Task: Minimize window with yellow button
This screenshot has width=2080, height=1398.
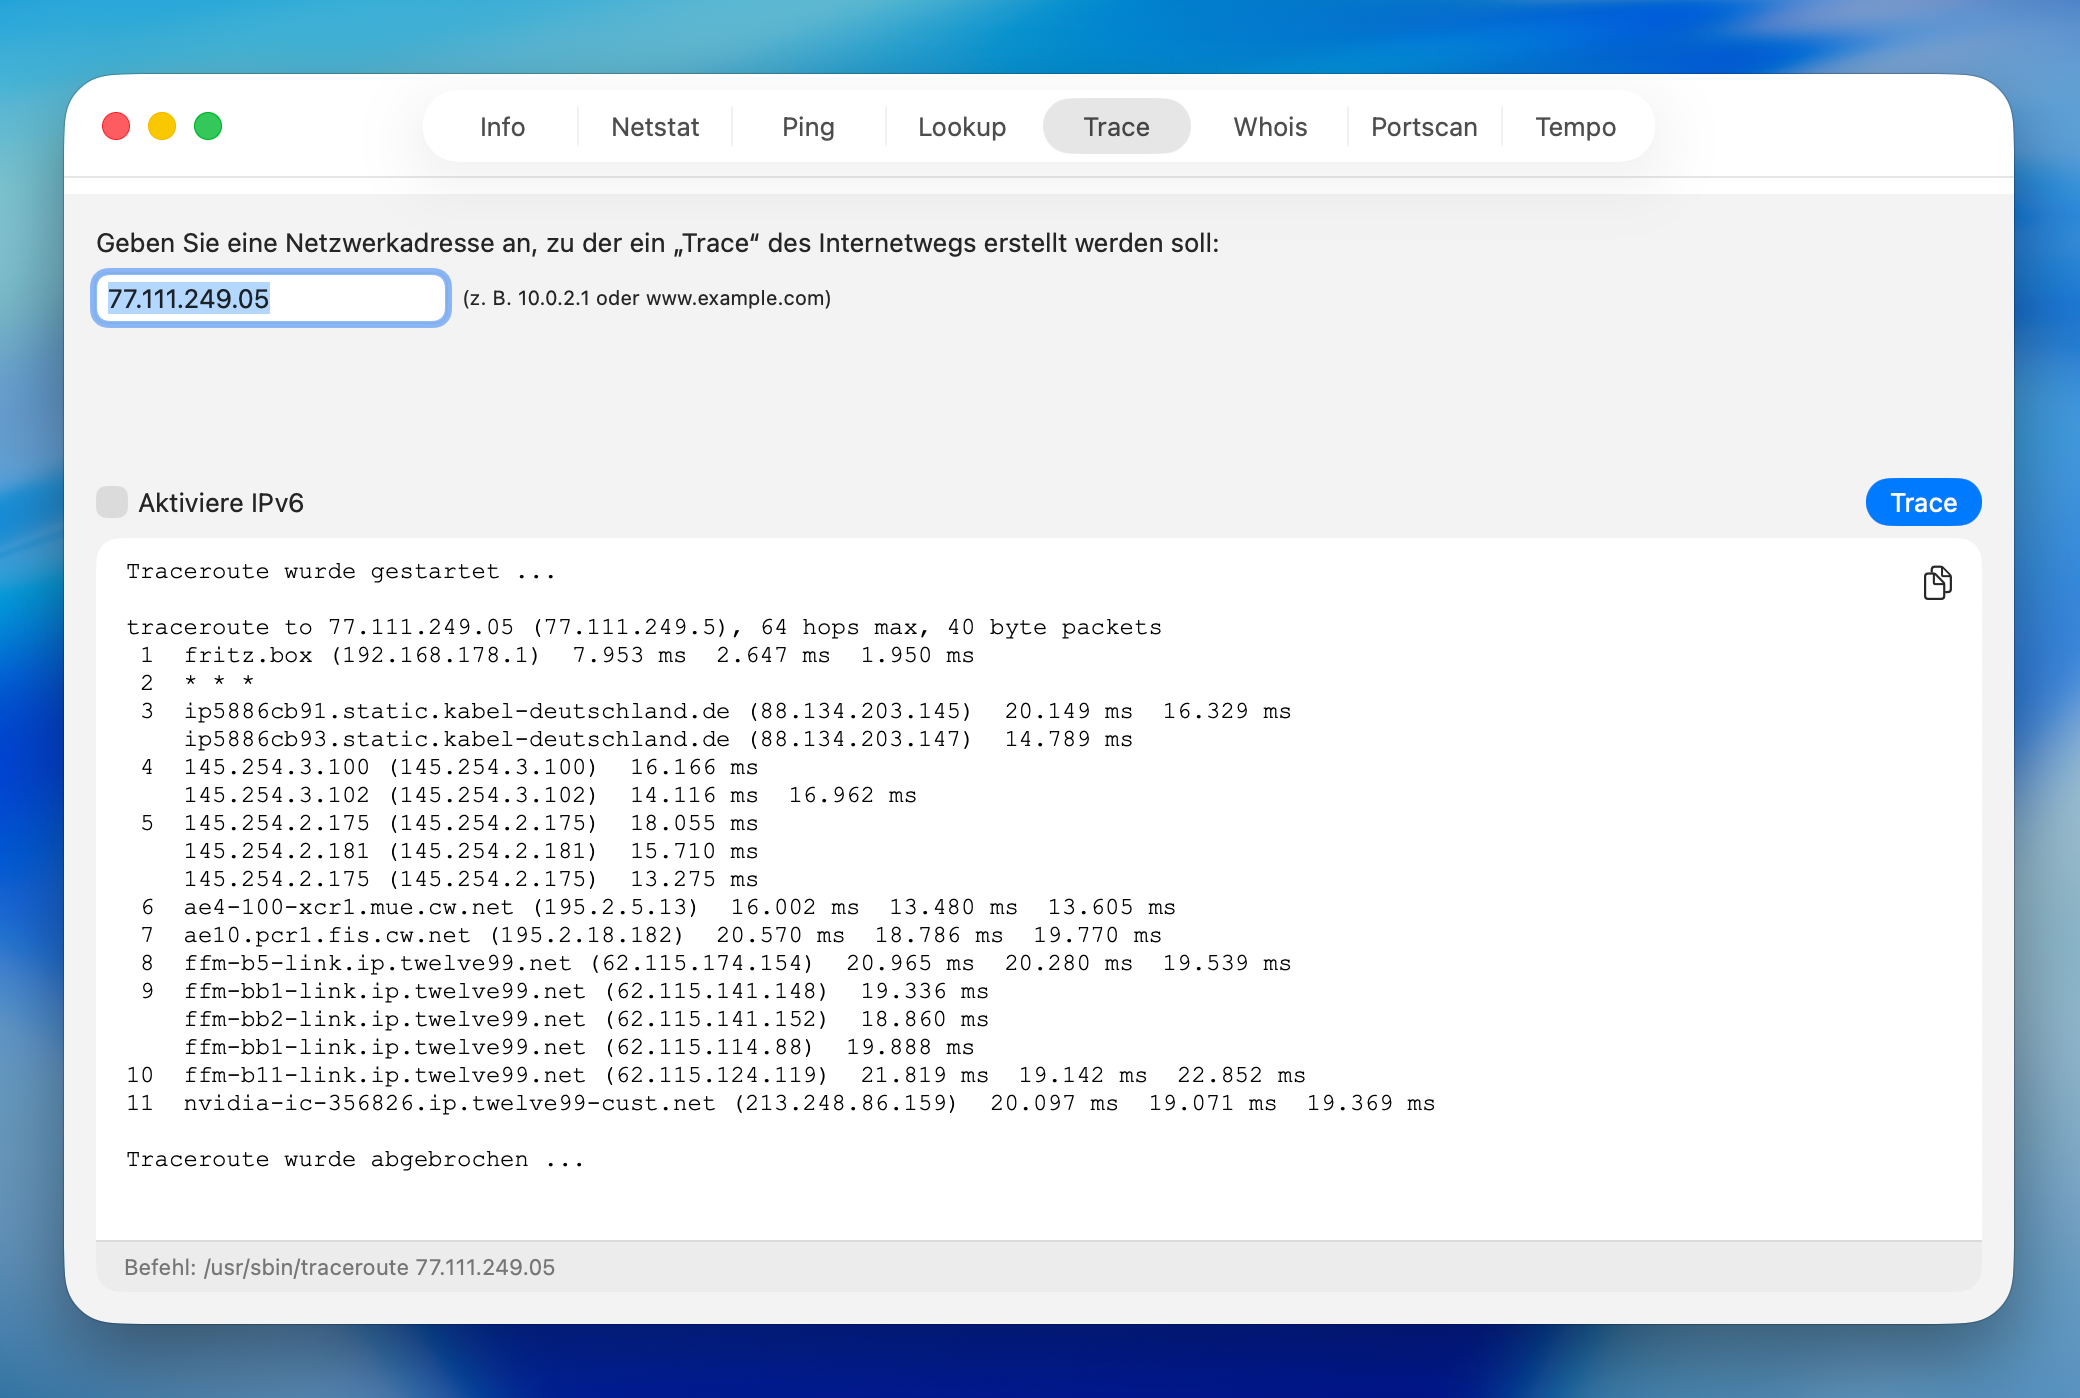Action: pos(162,126)
